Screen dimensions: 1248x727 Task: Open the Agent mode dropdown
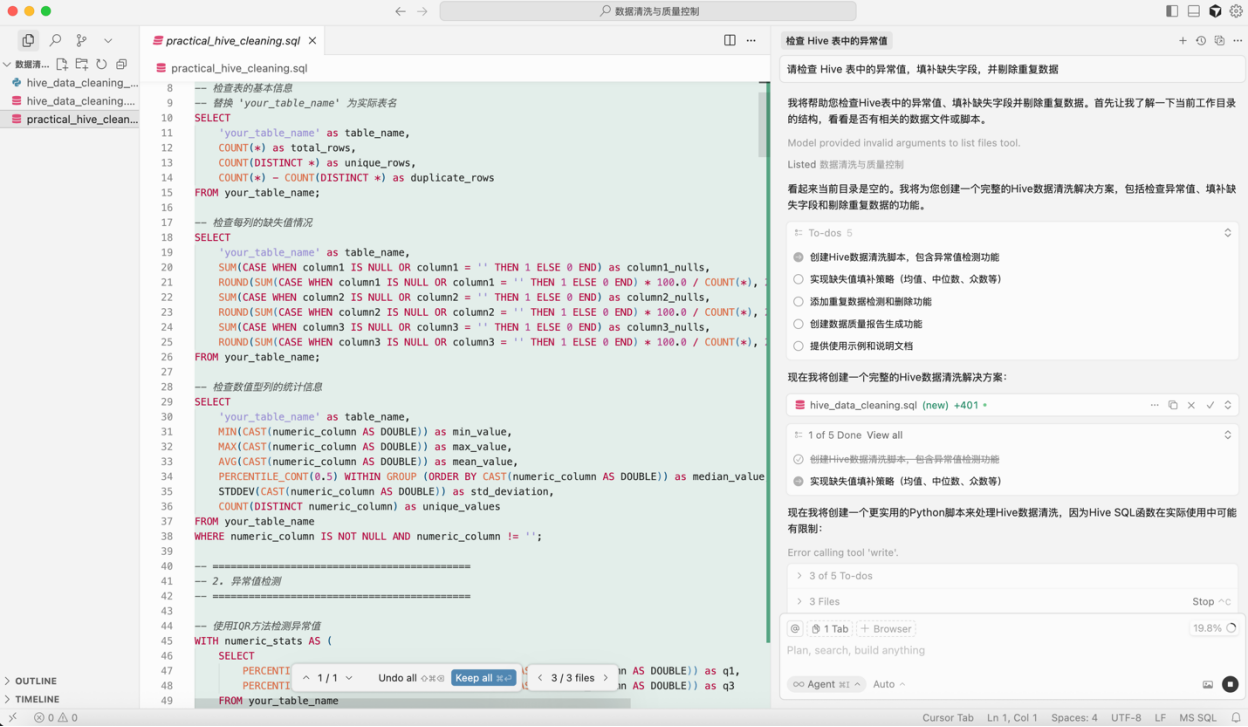(x=825, y=685)
